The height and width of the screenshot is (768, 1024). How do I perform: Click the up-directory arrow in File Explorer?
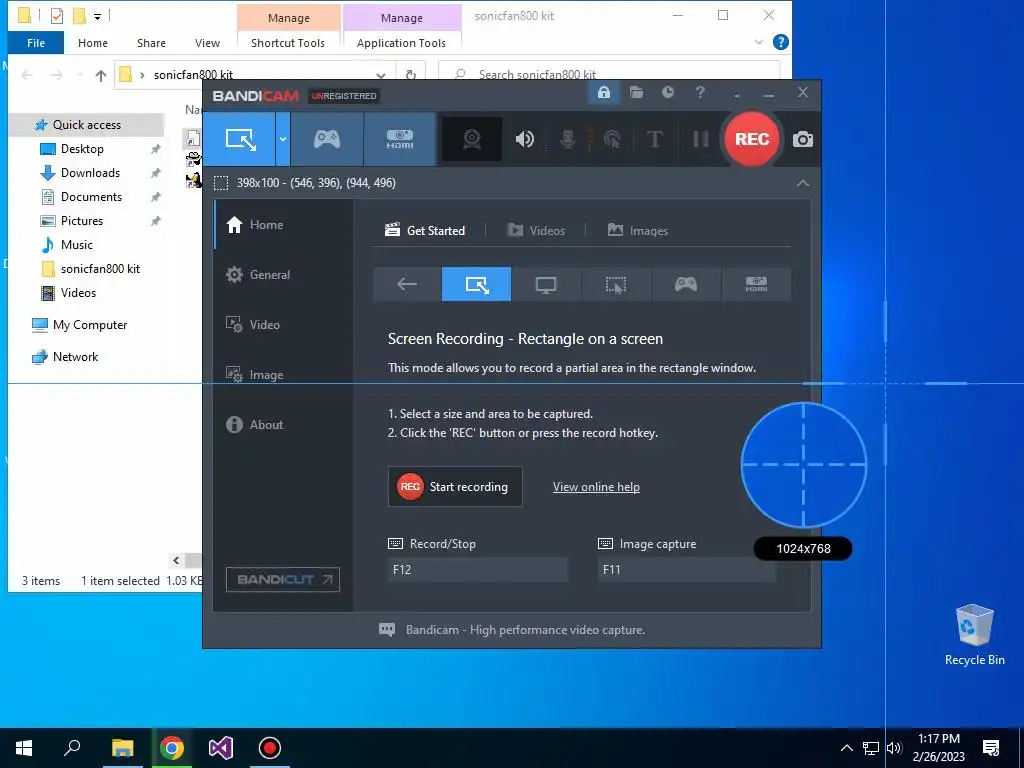101,75
